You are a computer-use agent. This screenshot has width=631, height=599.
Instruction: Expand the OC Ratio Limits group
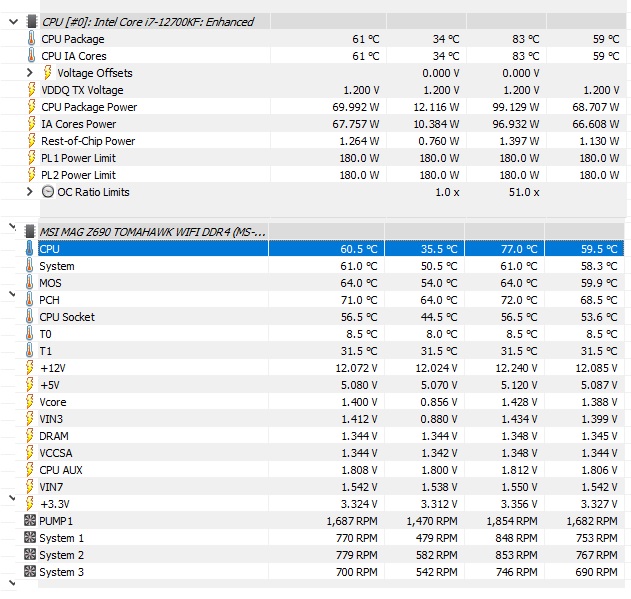30,192
